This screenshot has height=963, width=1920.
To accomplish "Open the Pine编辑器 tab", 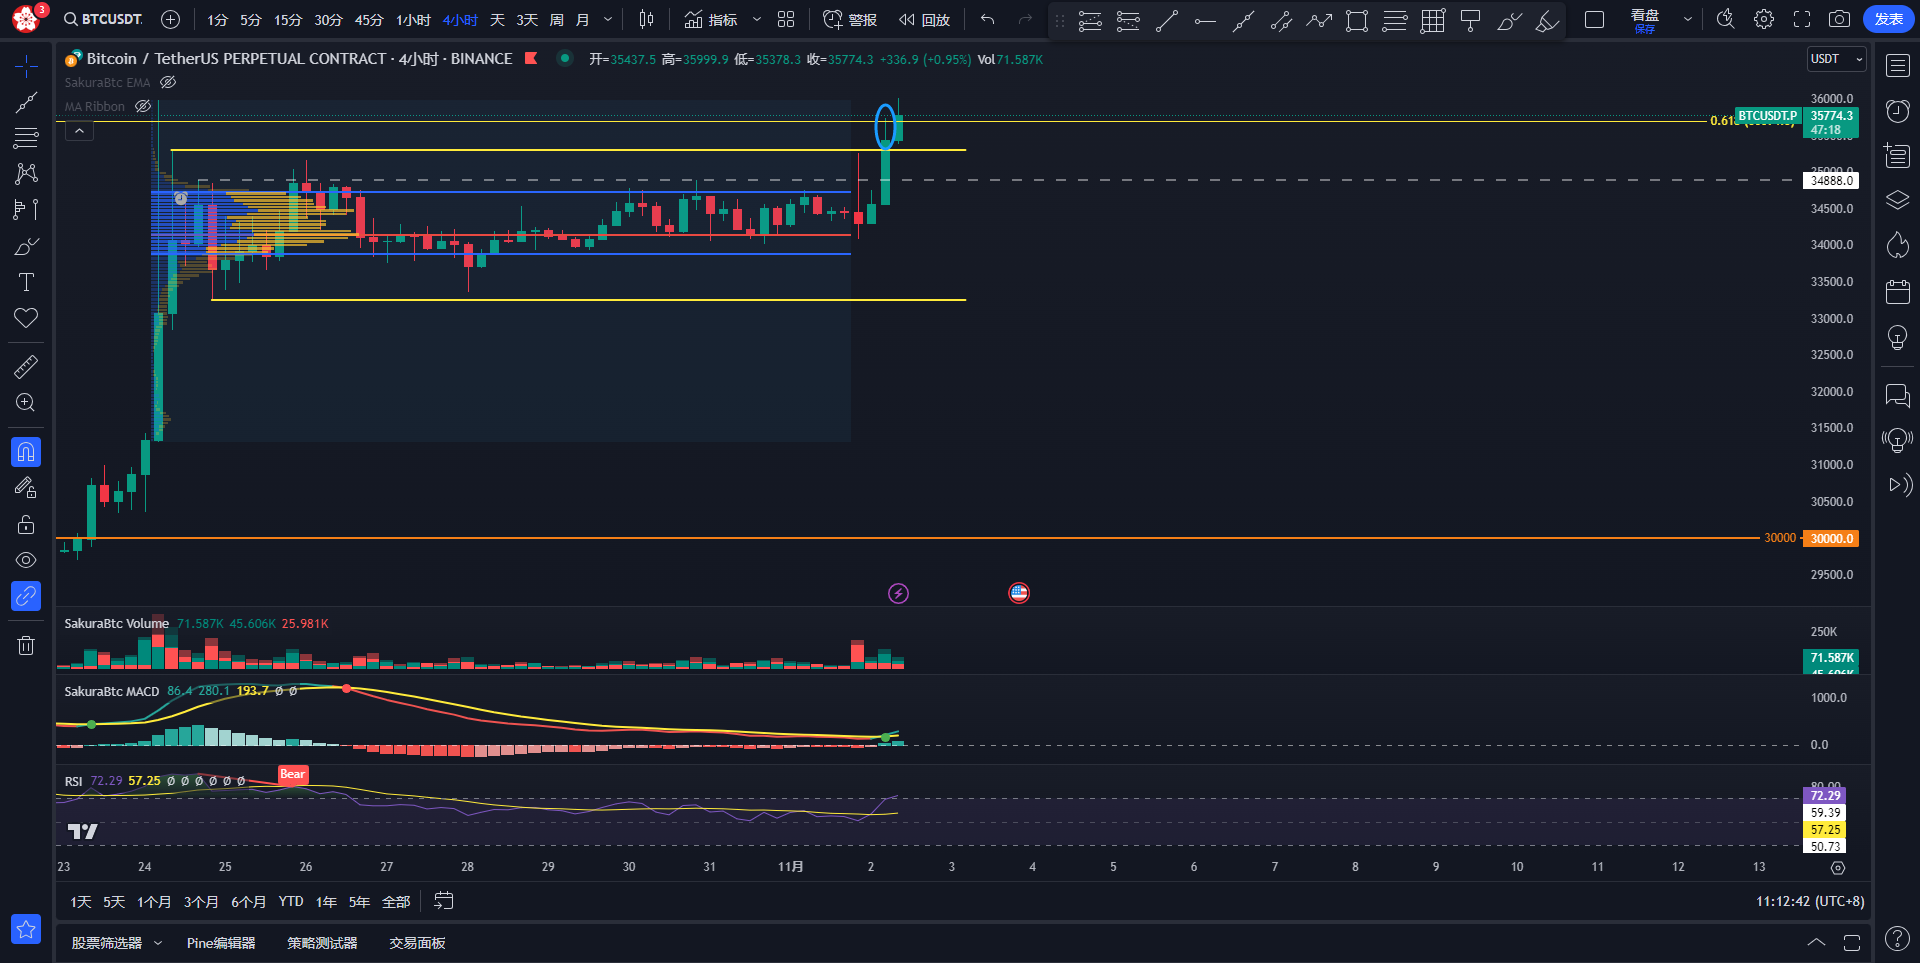I will coord(221,943).
